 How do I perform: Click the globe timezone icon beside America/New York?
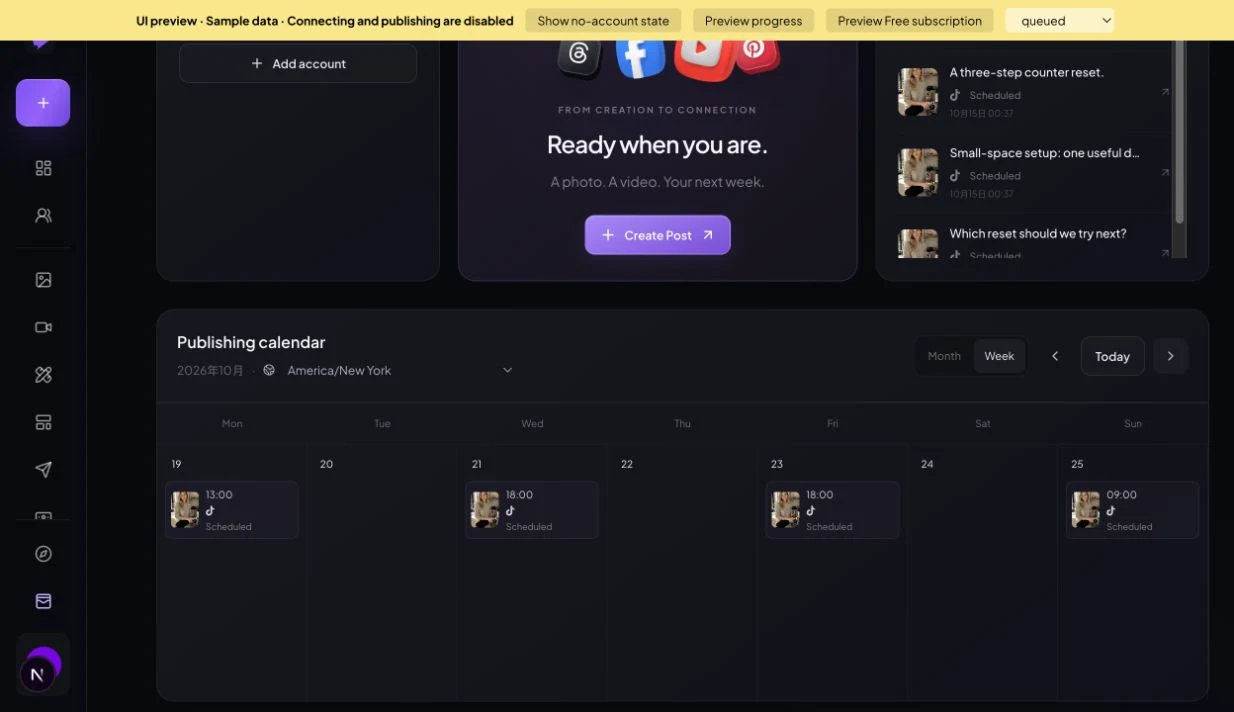click(269, 370)
